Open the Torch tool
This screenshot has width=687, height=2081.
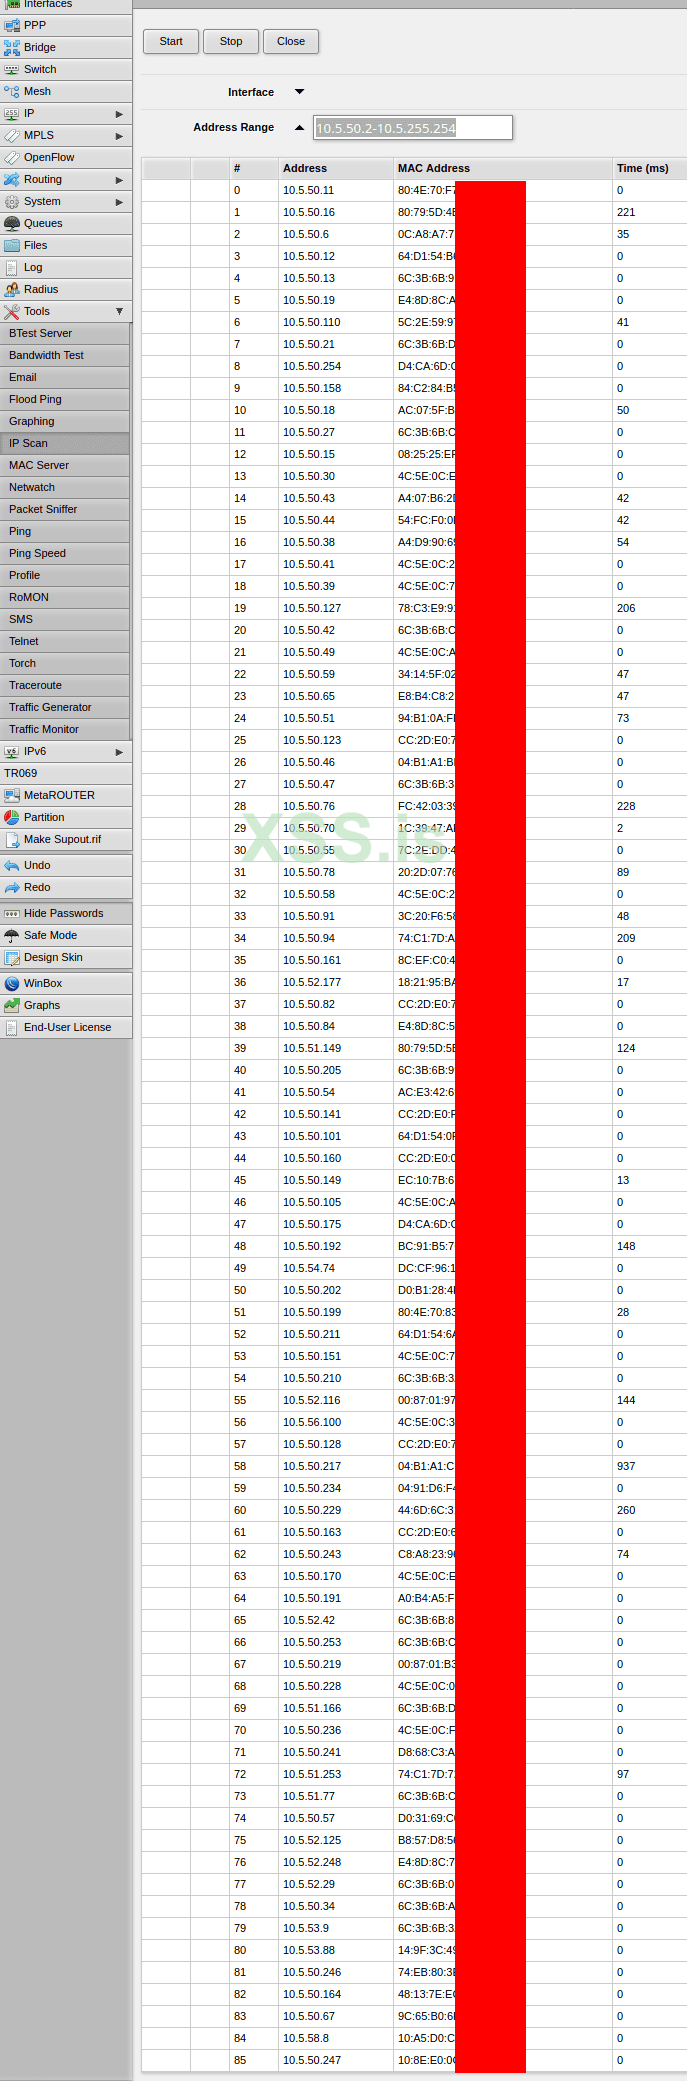click(65, 663)
